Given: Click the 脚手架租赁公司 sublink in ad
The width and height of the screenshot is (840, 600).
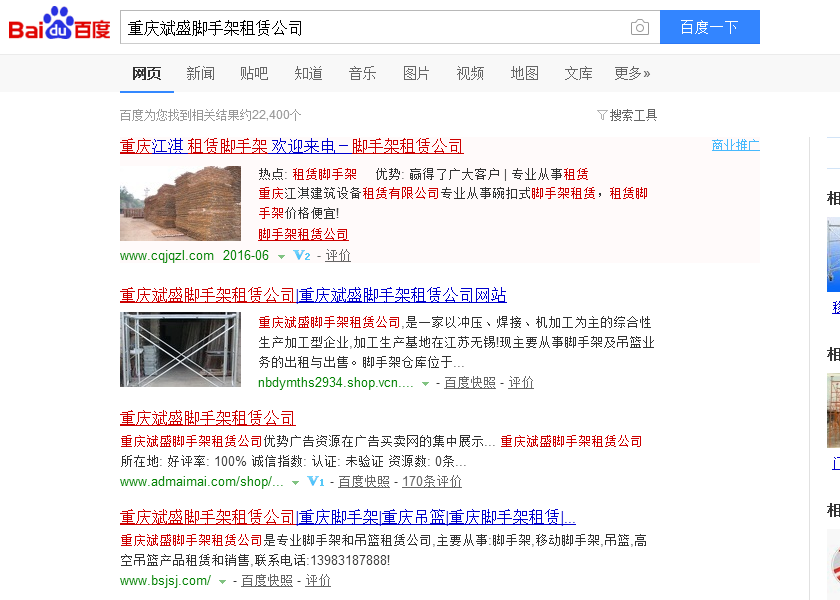Looking at the screenshot, I should point(303,235).
